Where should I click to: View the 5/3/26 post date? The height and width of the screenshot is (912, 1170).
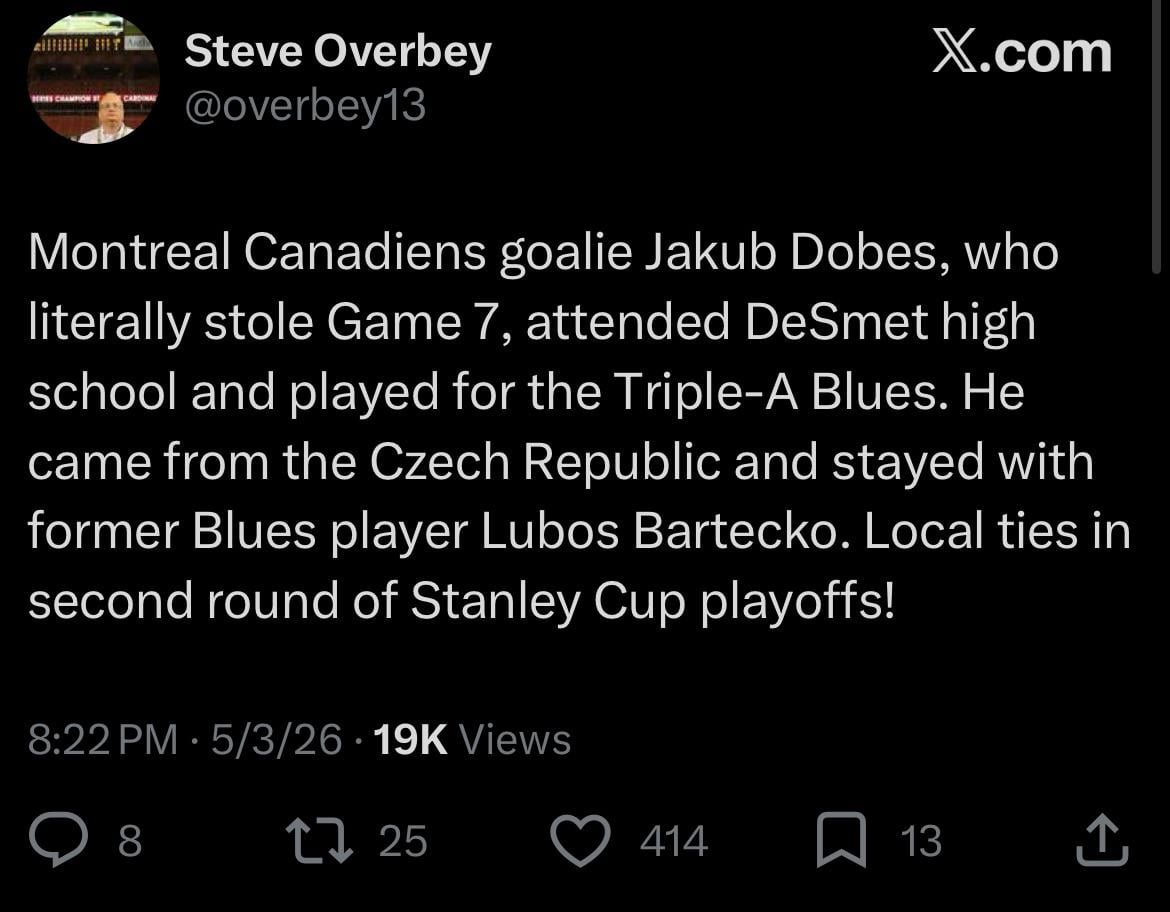coord(276,740)
